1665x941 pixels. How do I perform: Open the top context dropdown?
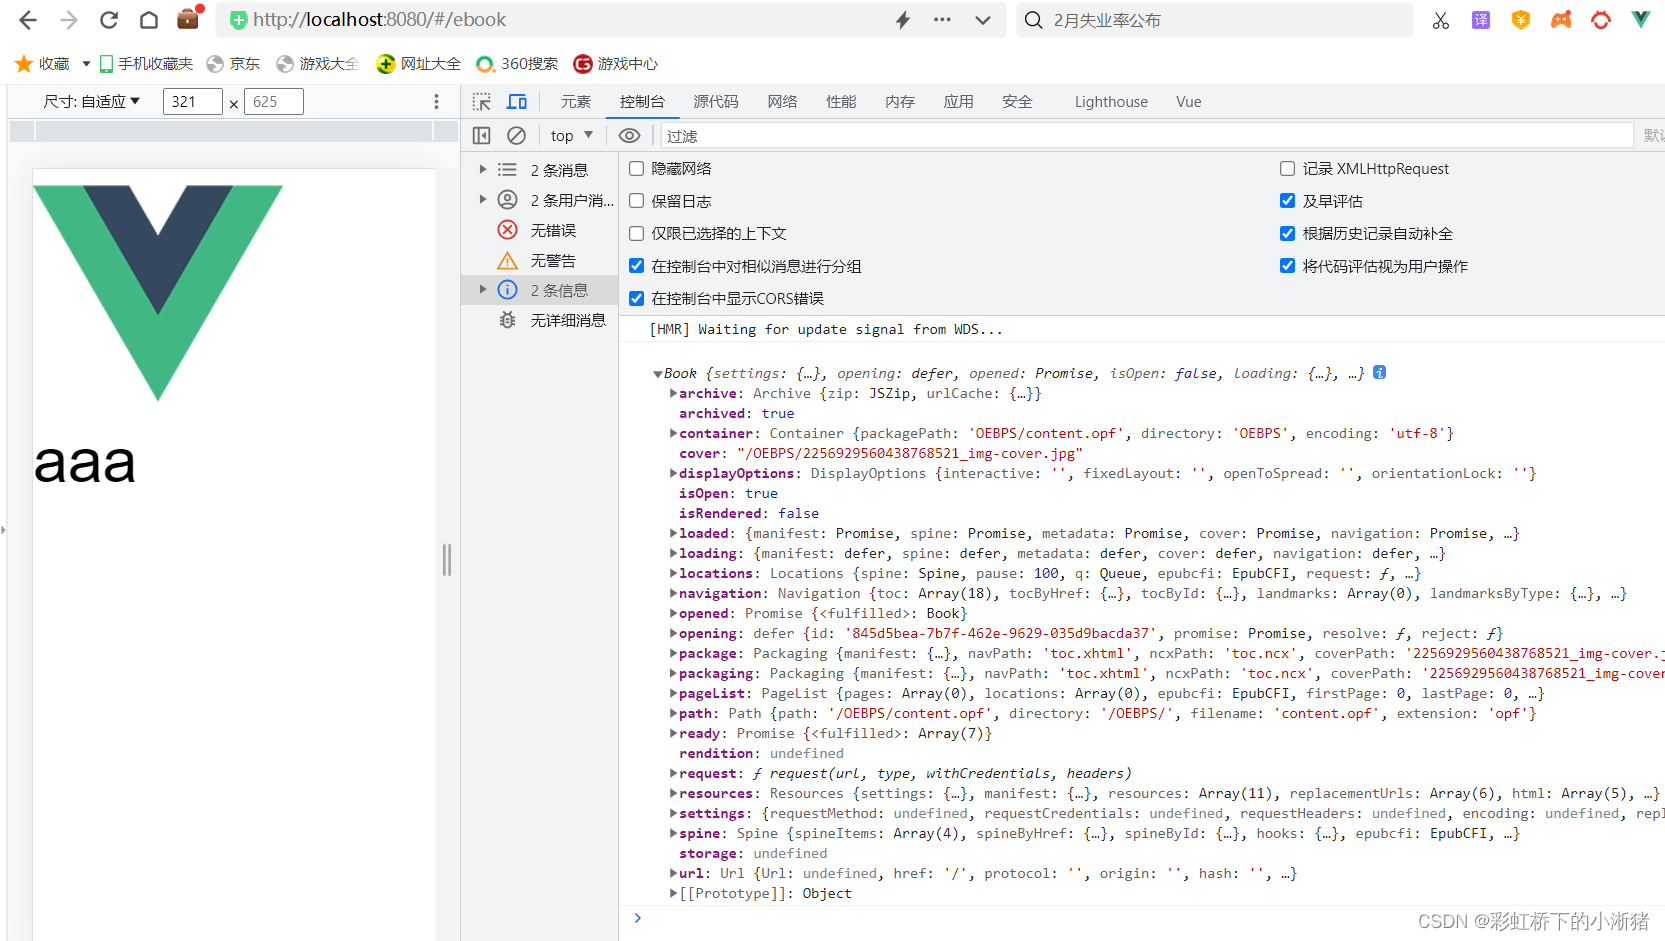pos(572,135)
